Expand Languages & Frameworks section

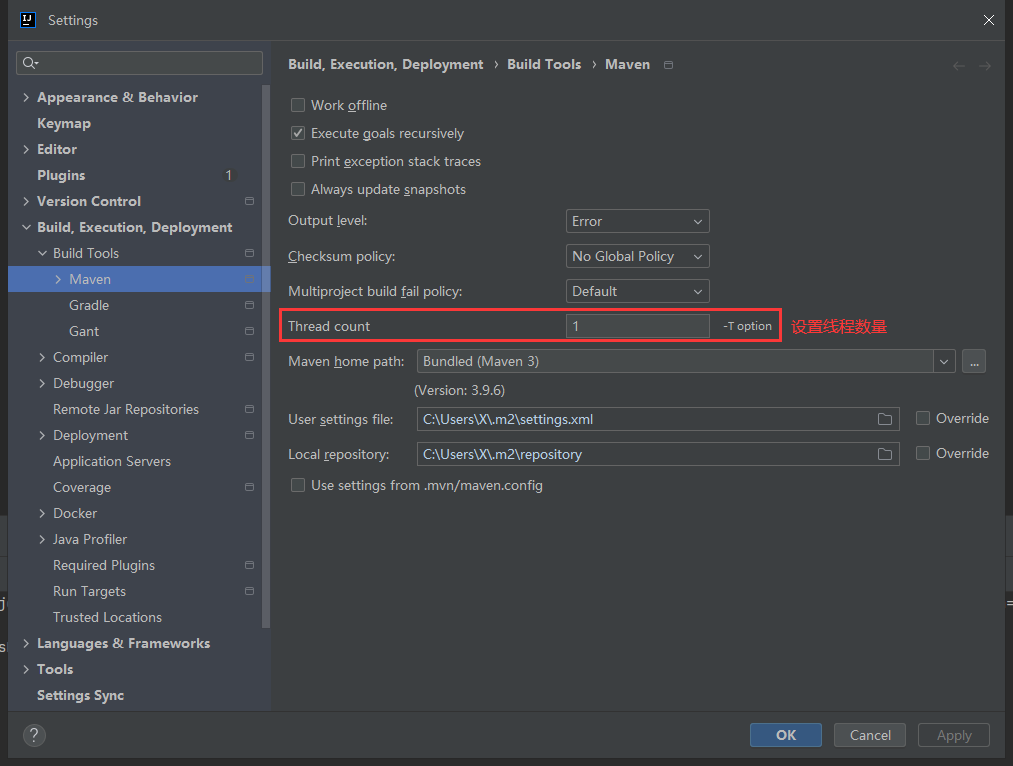[x=26, y=643]
